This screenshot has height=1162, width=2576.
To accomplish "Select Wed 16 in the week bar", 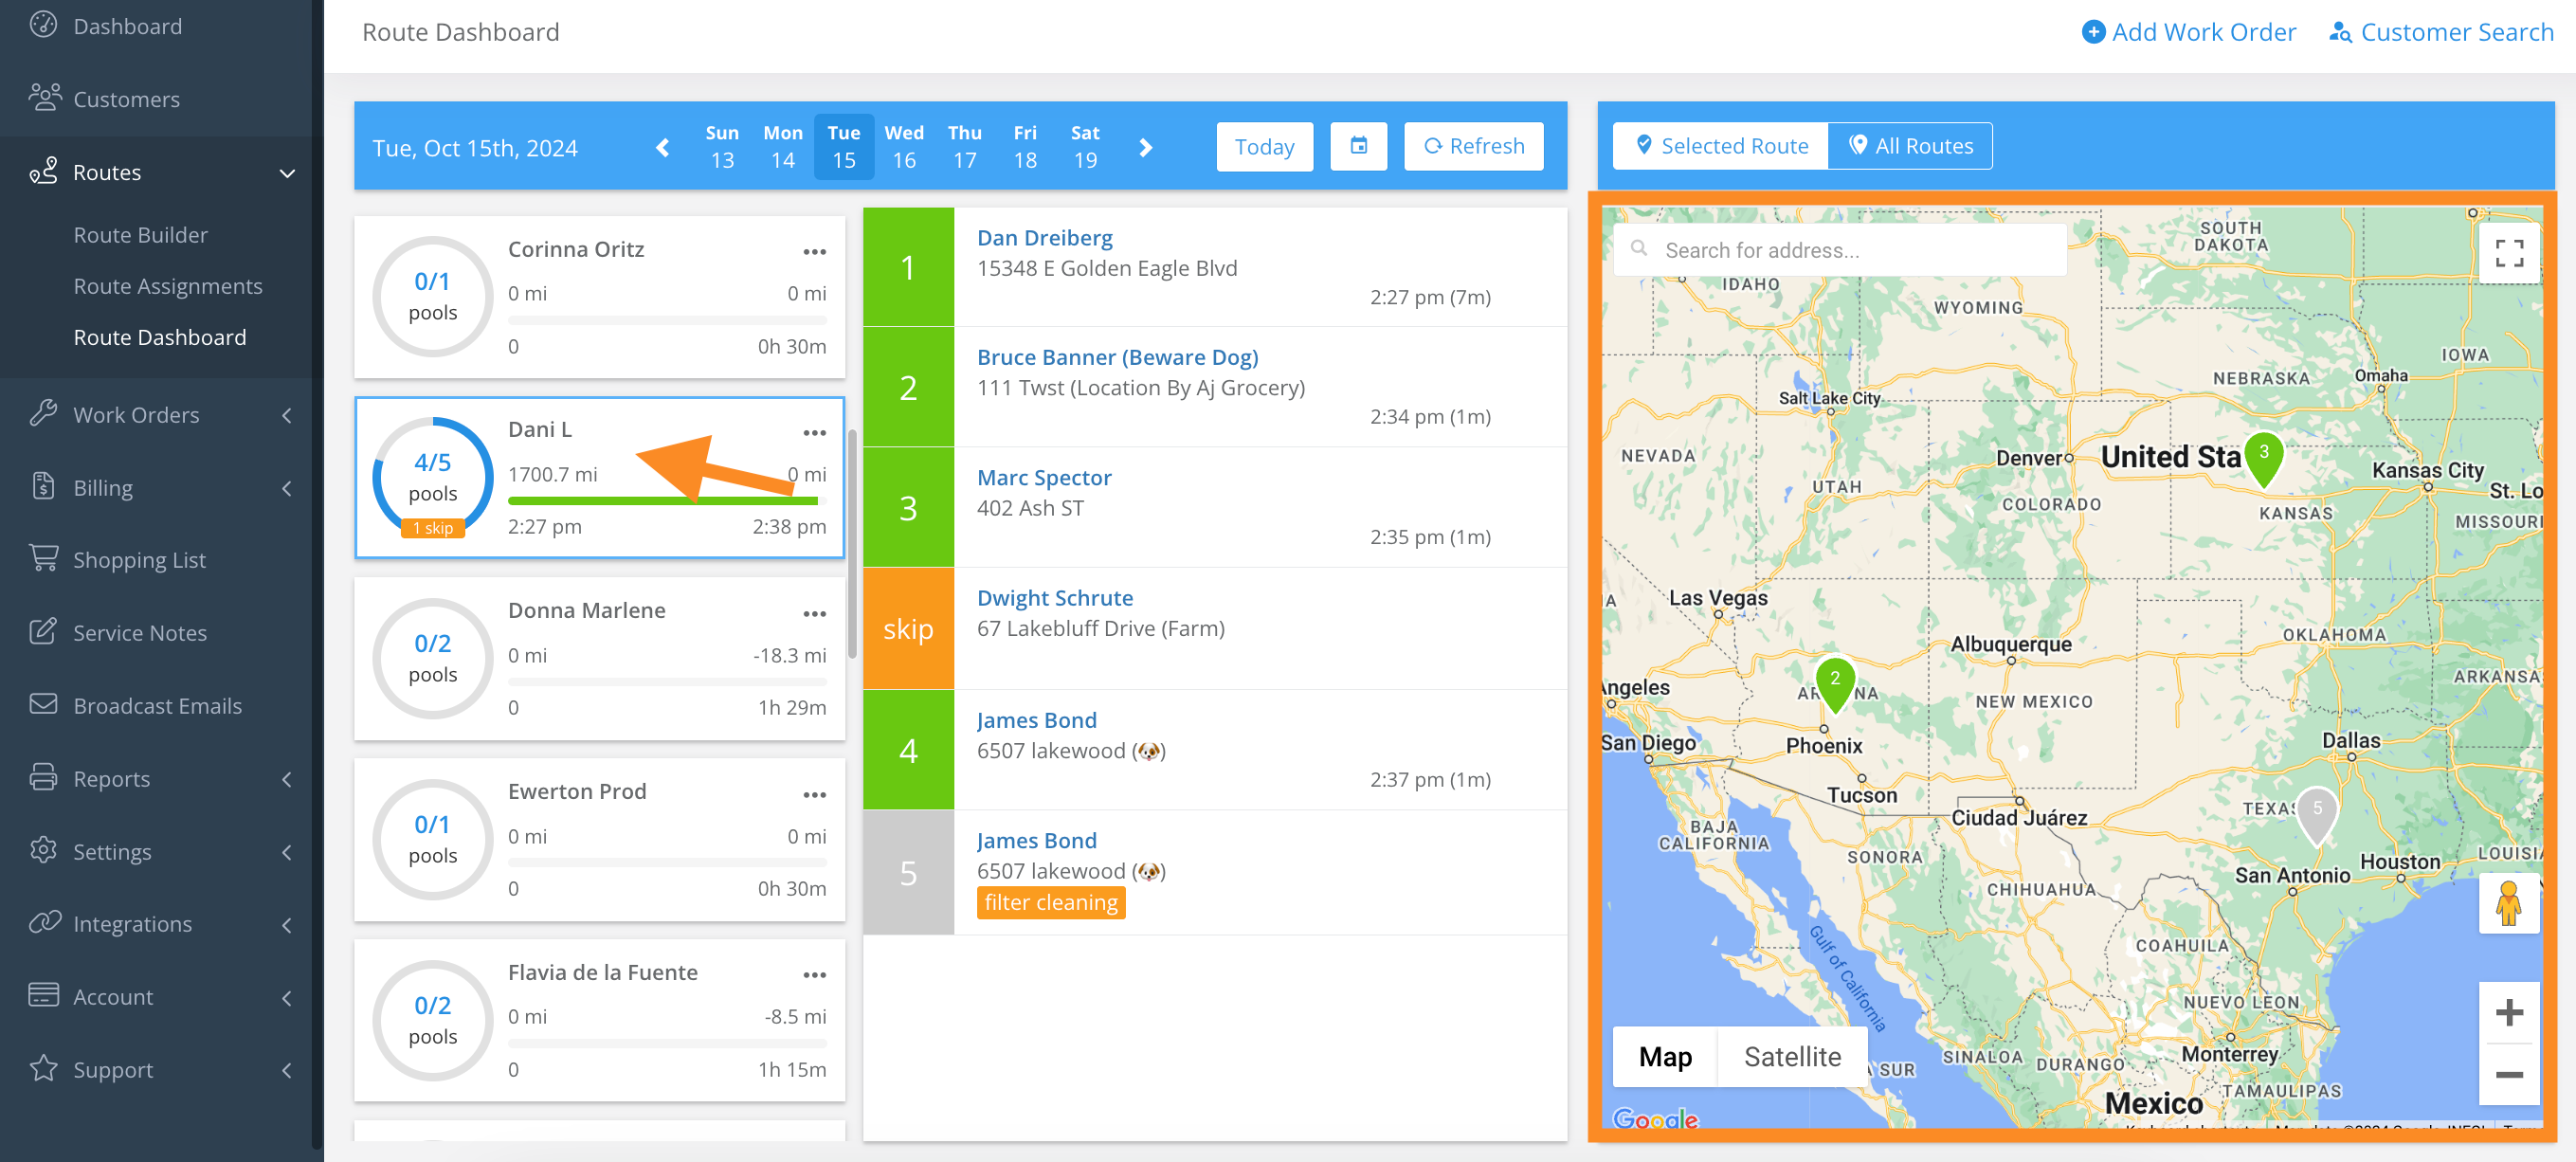I will [904, 147].
